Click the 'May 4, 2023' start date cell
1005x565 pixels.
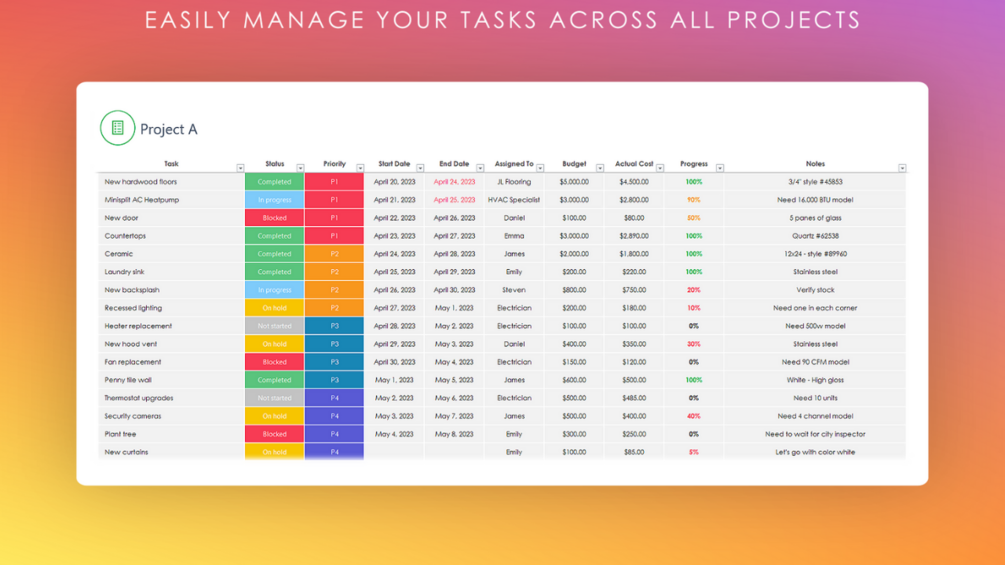tap(394, 434)
